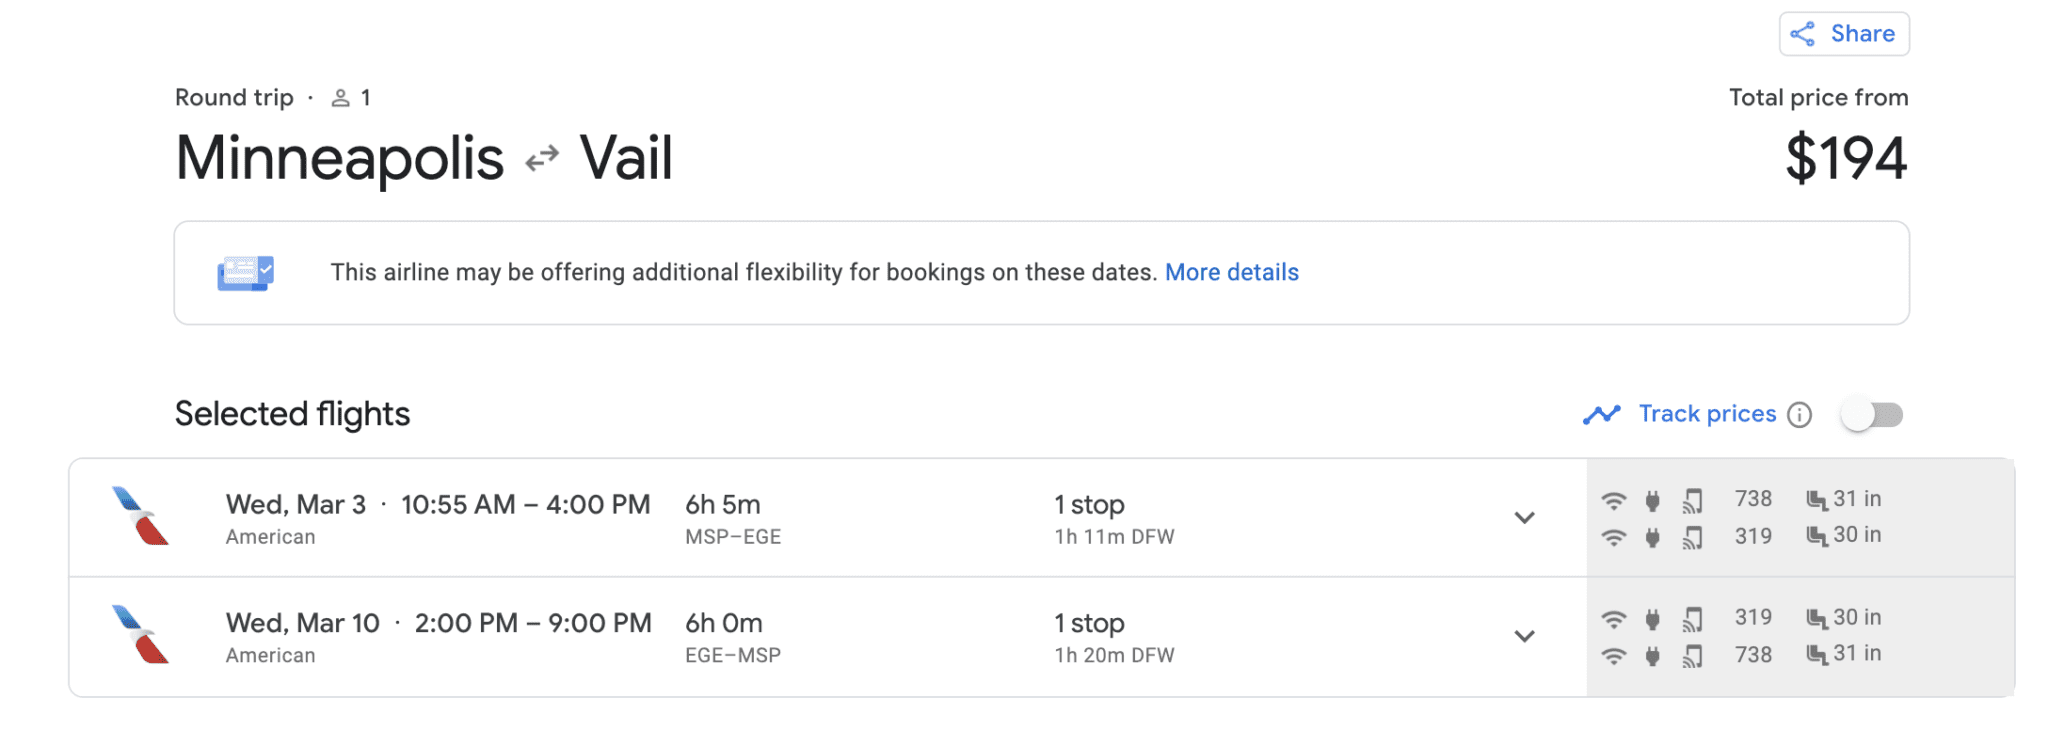Click the ticket flexibility banner icon
Image resolution: width=2048 pixels, height=730 pixels.
click(x=245, y=271)
